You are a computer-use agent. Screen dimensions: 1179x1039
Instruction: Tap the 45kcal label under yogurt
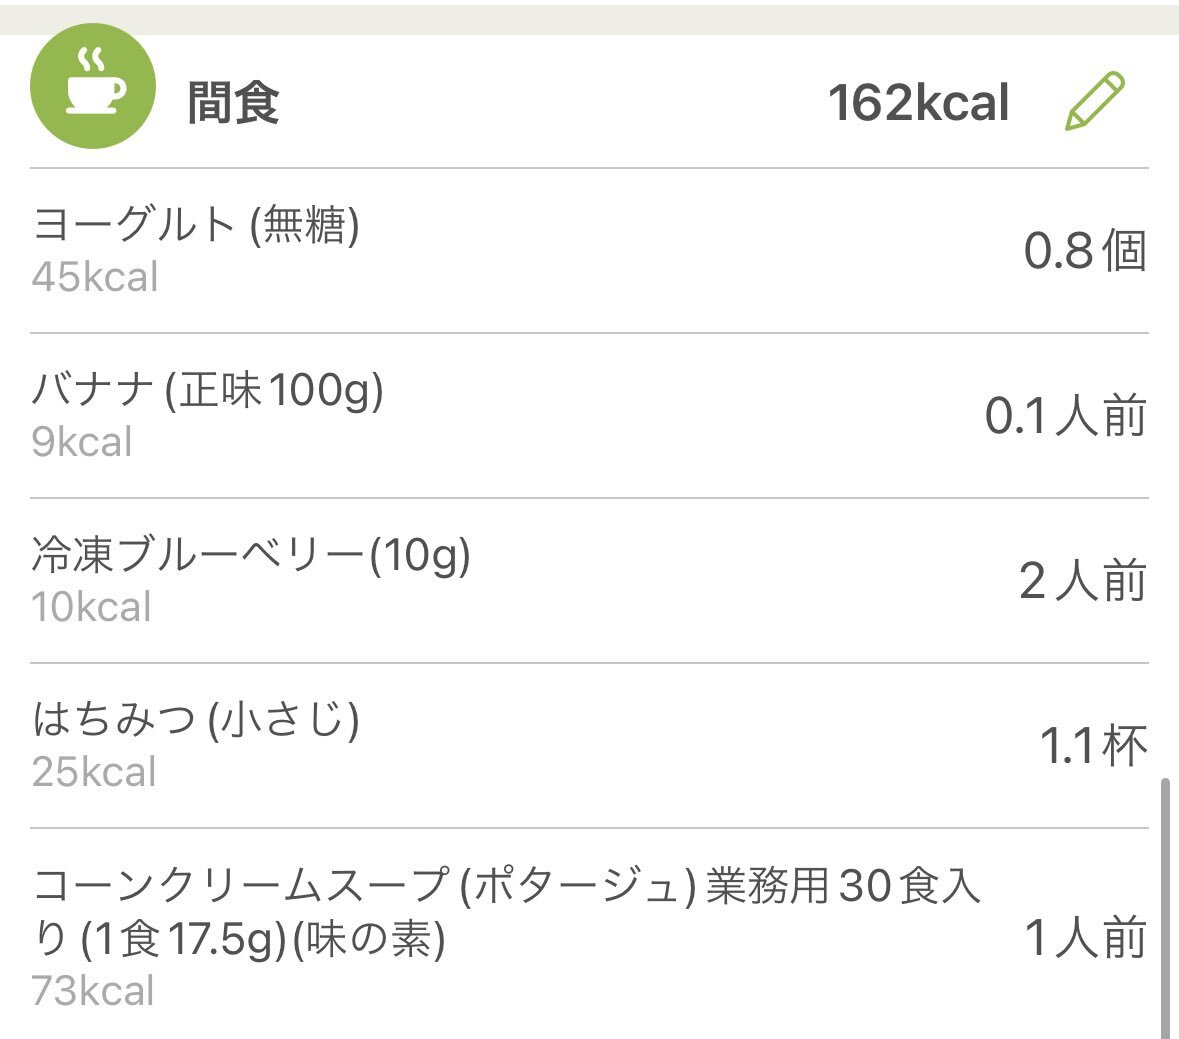(95, 277)
